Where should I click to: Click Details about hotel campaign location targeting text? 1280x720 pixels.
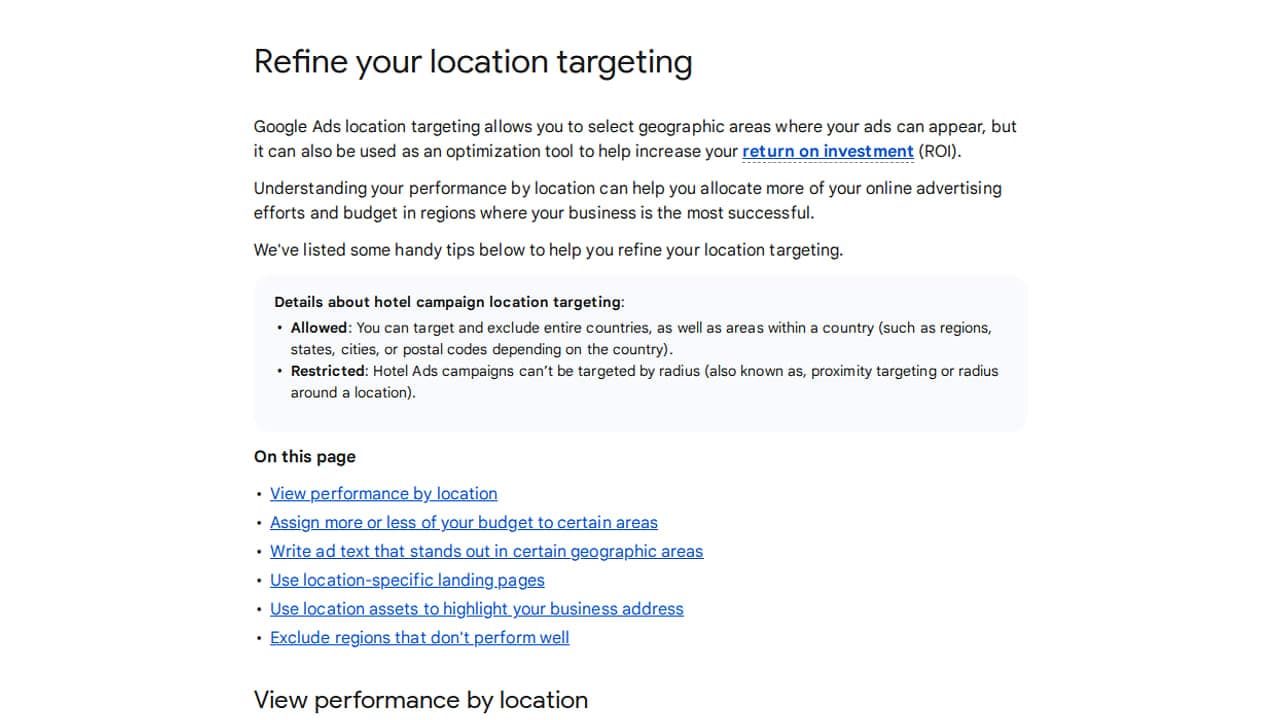(x=449, y=302)
